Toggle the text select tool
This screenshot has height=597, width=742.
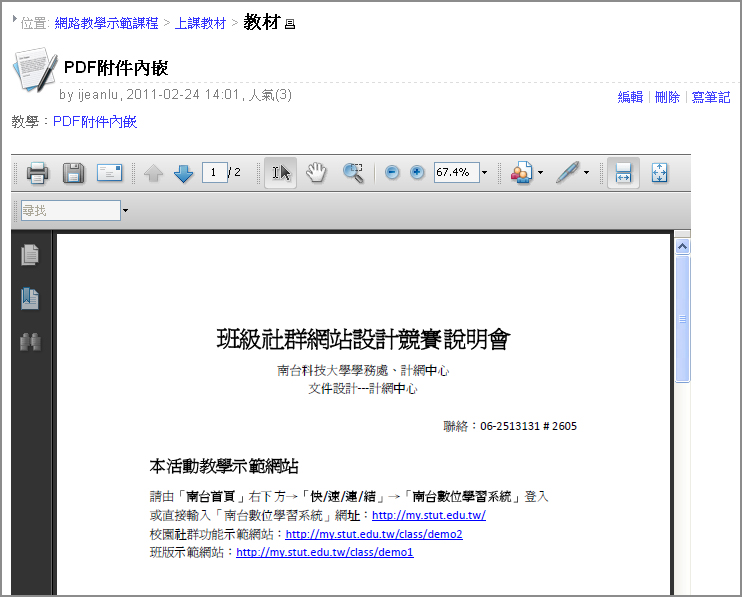point(281,173)
